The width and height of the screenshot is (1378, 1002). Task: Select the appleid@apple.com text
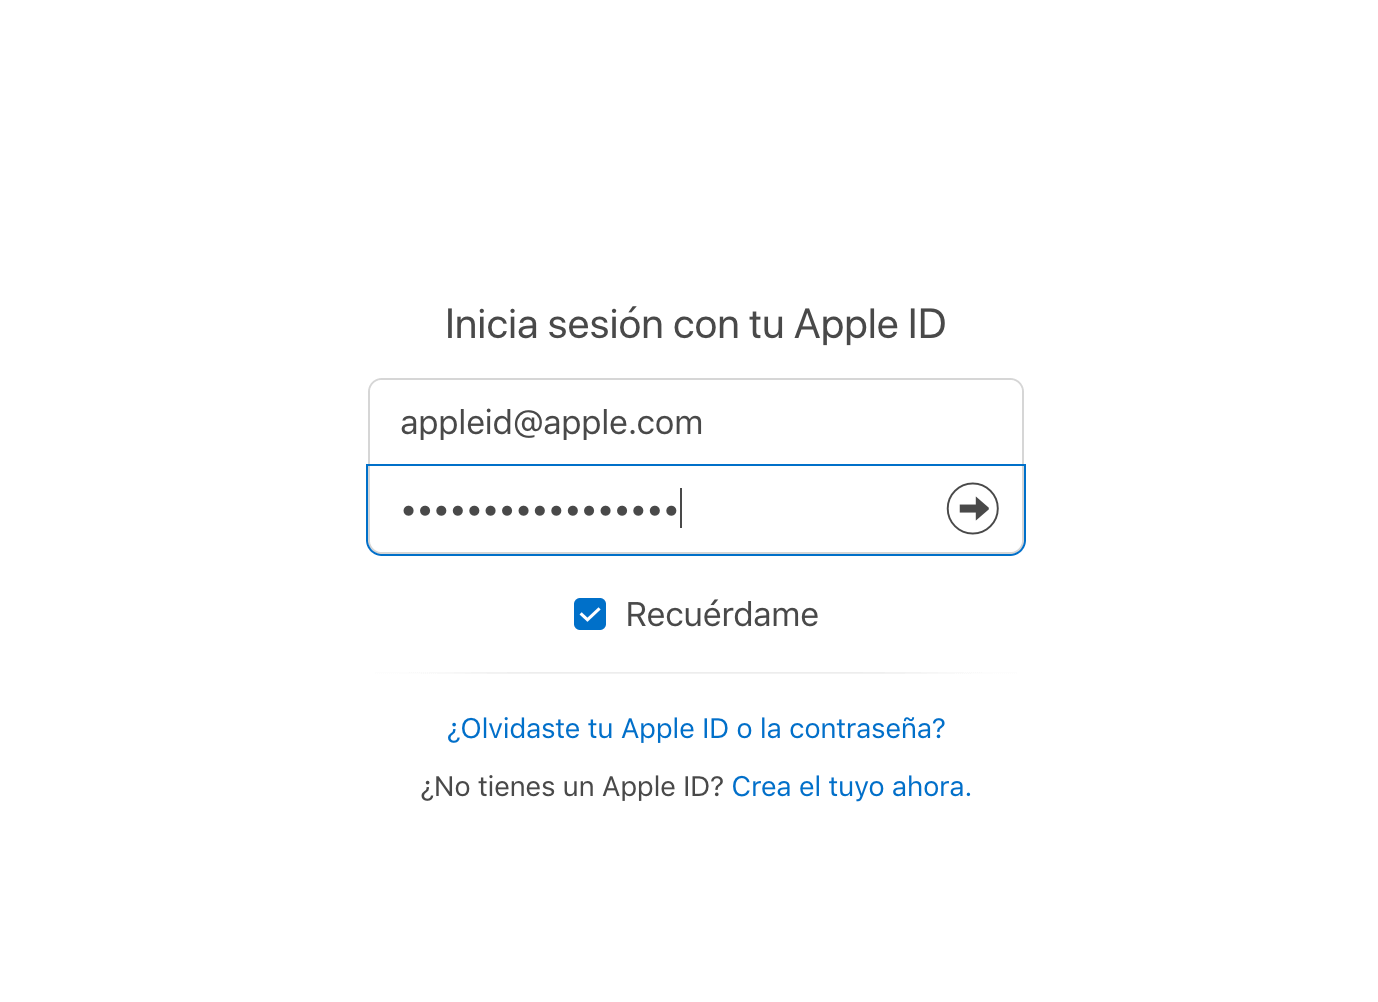[552, 423]
